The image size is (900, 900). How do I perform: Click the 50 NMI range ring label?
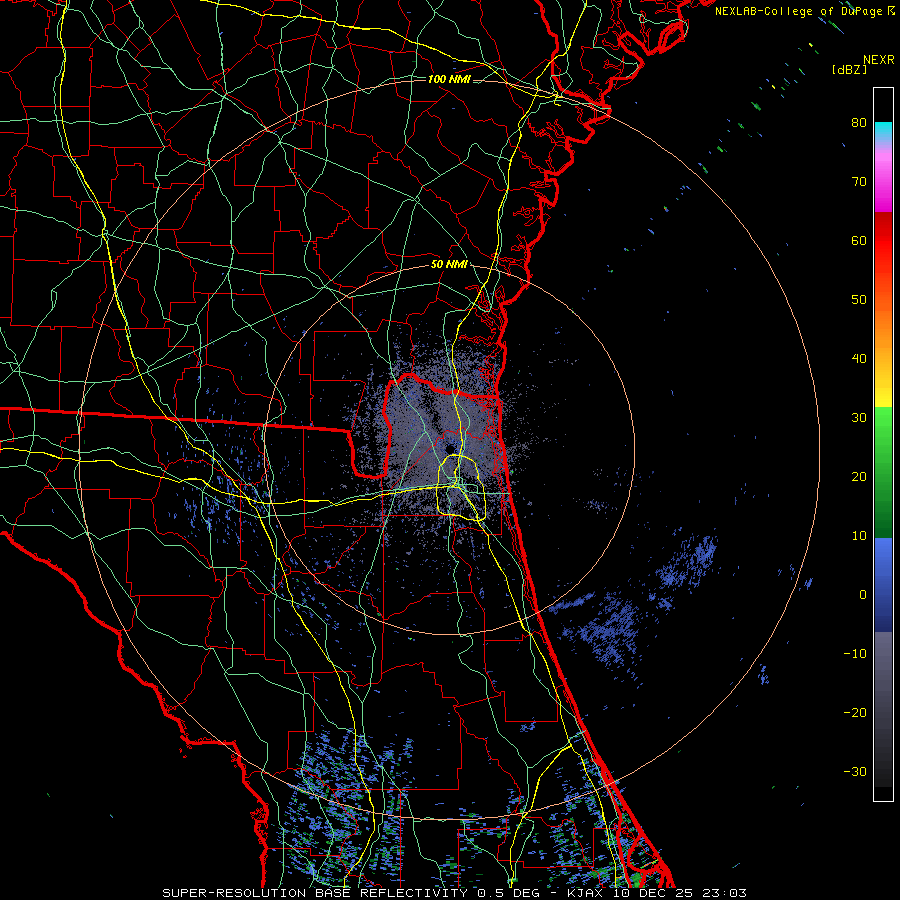pos(449,265)
